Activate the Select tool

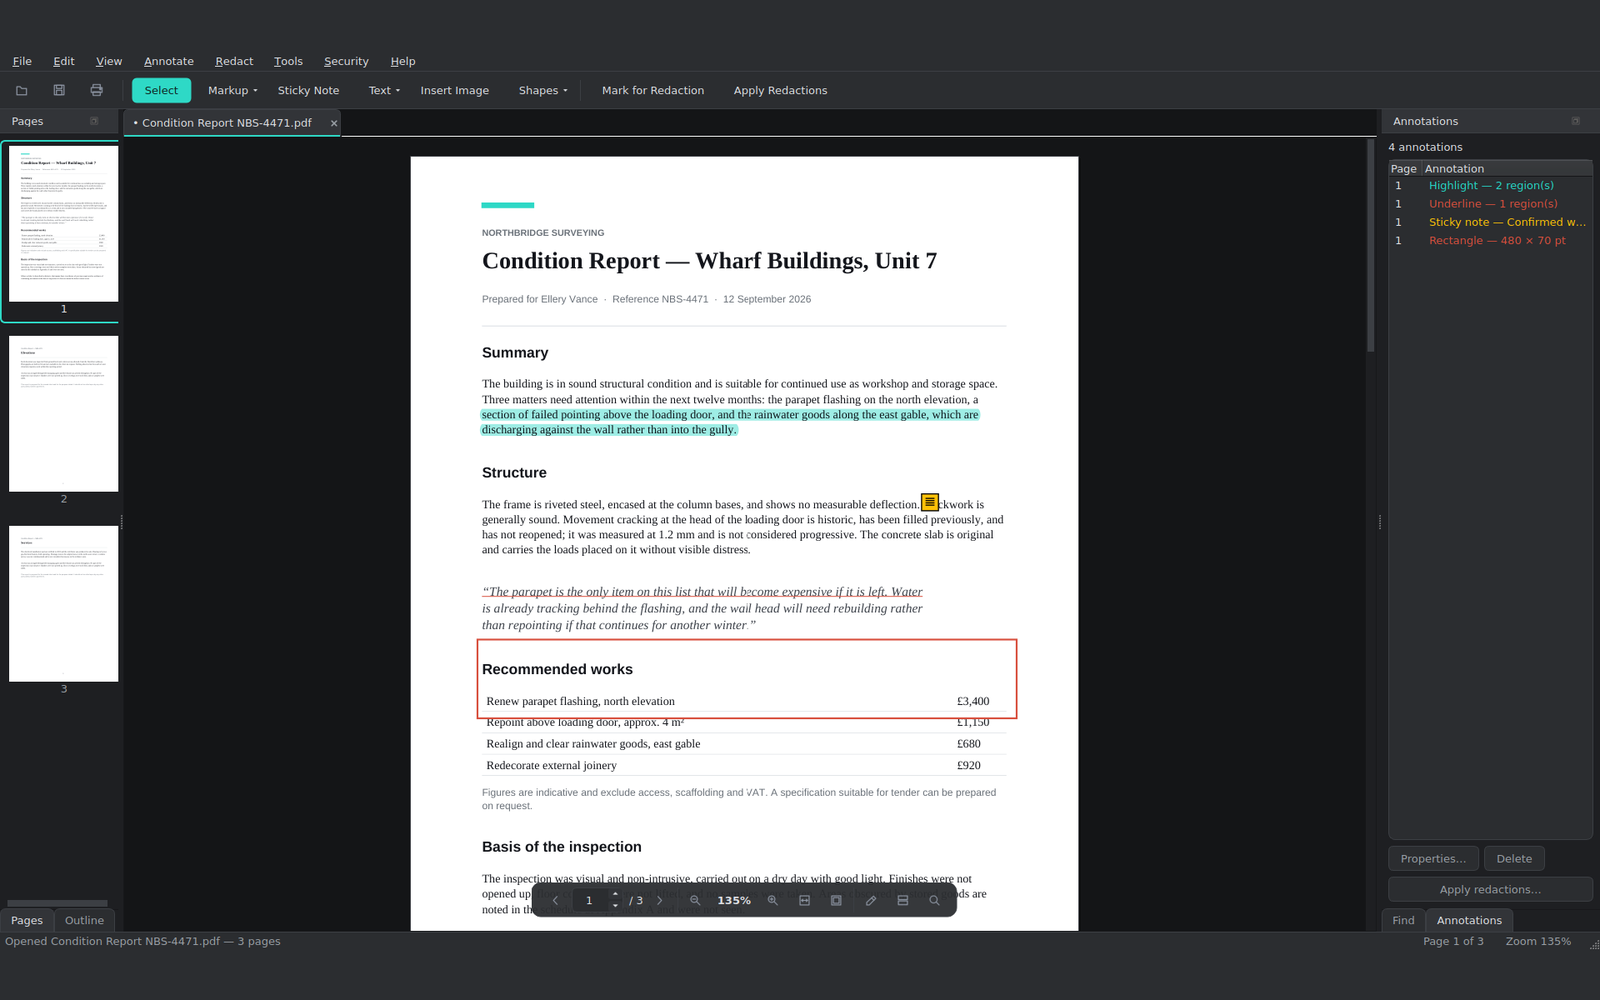click(x=161, y=91)
